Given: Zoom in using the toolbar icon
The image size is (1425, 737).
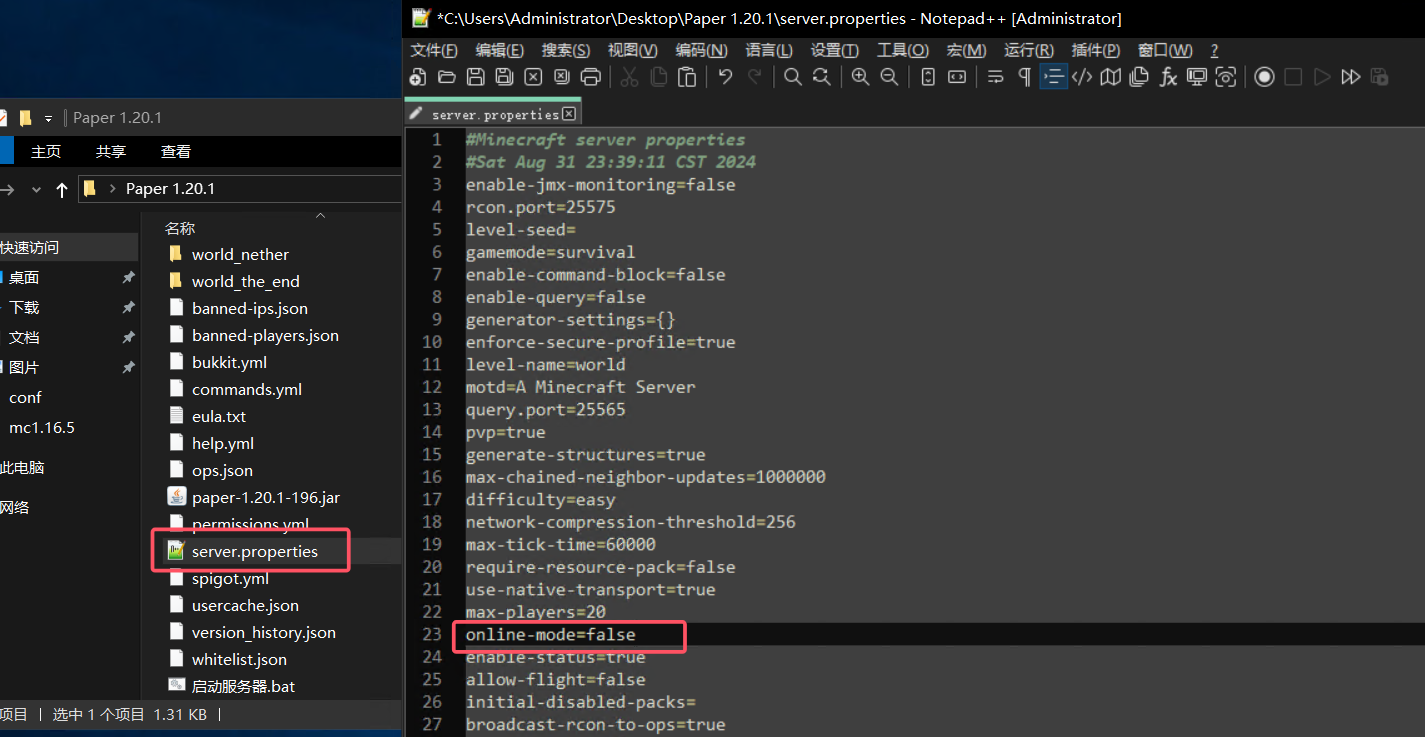Looking at the screenshot, I should click(860, 77).
